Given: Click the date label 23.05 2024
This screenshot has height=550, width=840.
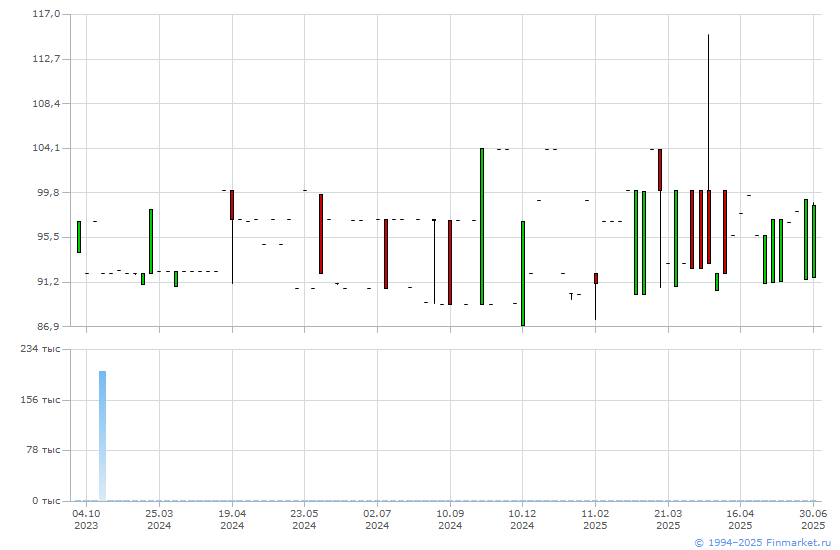Looking at the screenshot, I should 304,519.
